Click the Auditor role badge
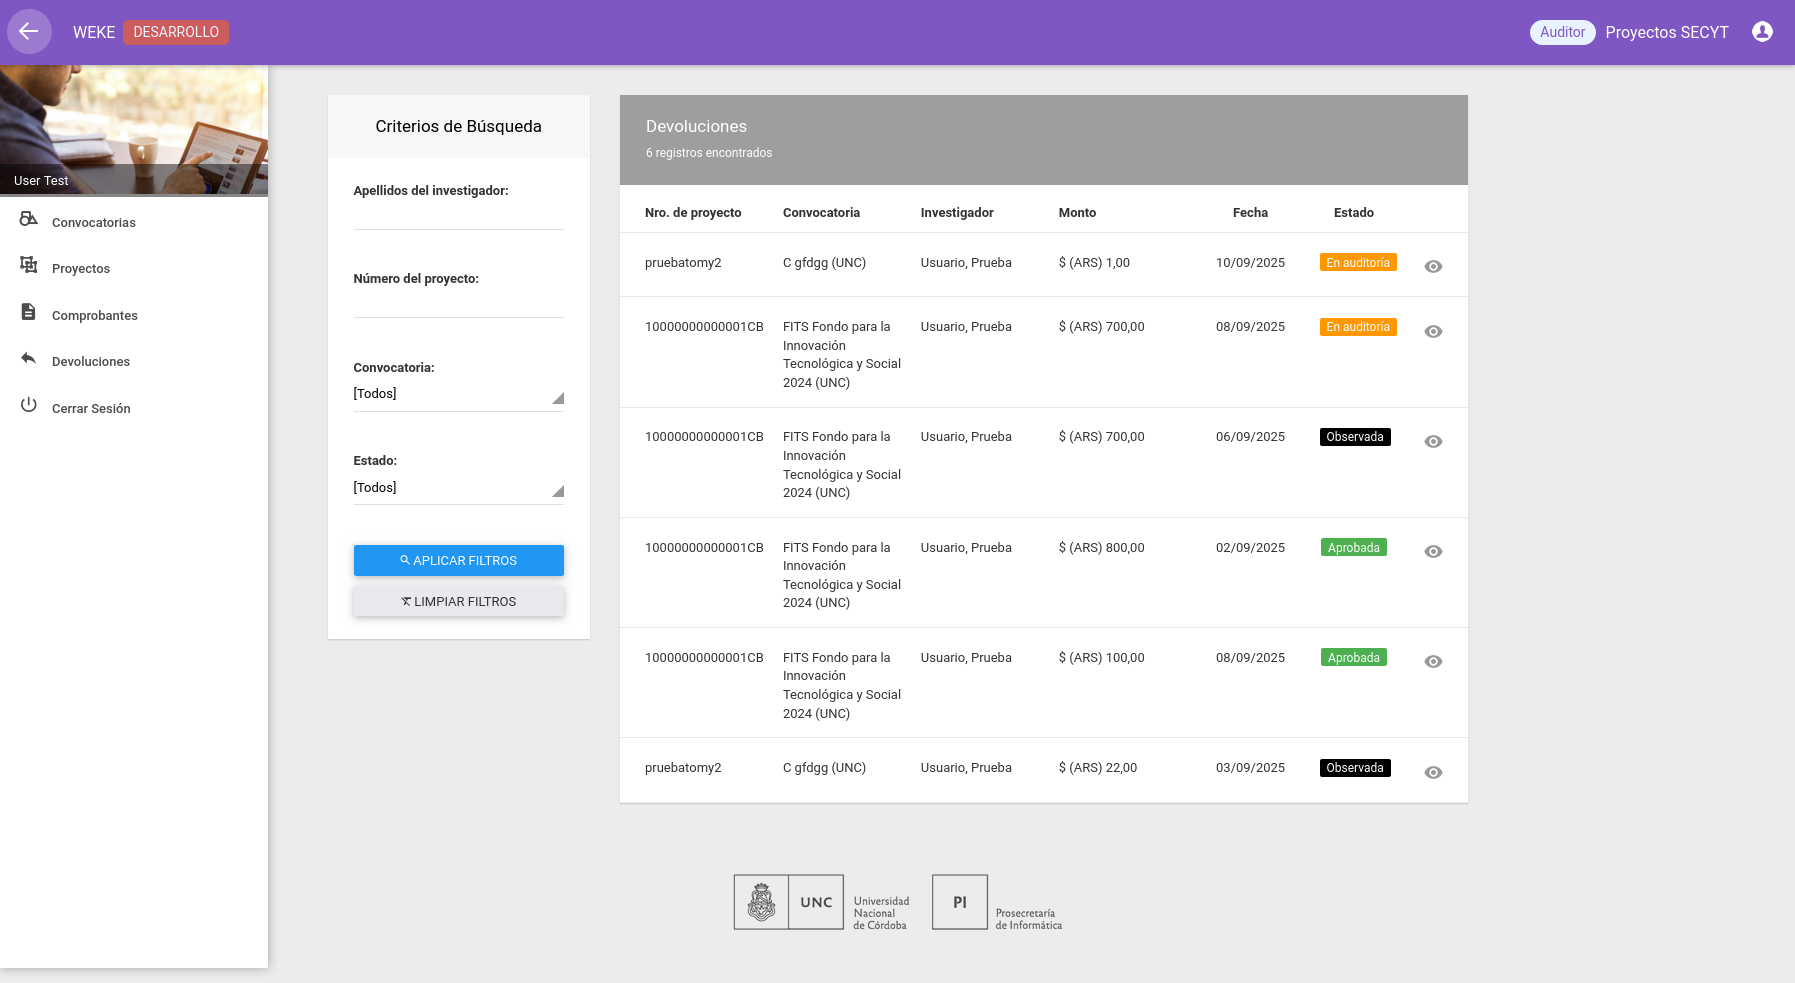1795x983 pixels. click(1562, 32)
